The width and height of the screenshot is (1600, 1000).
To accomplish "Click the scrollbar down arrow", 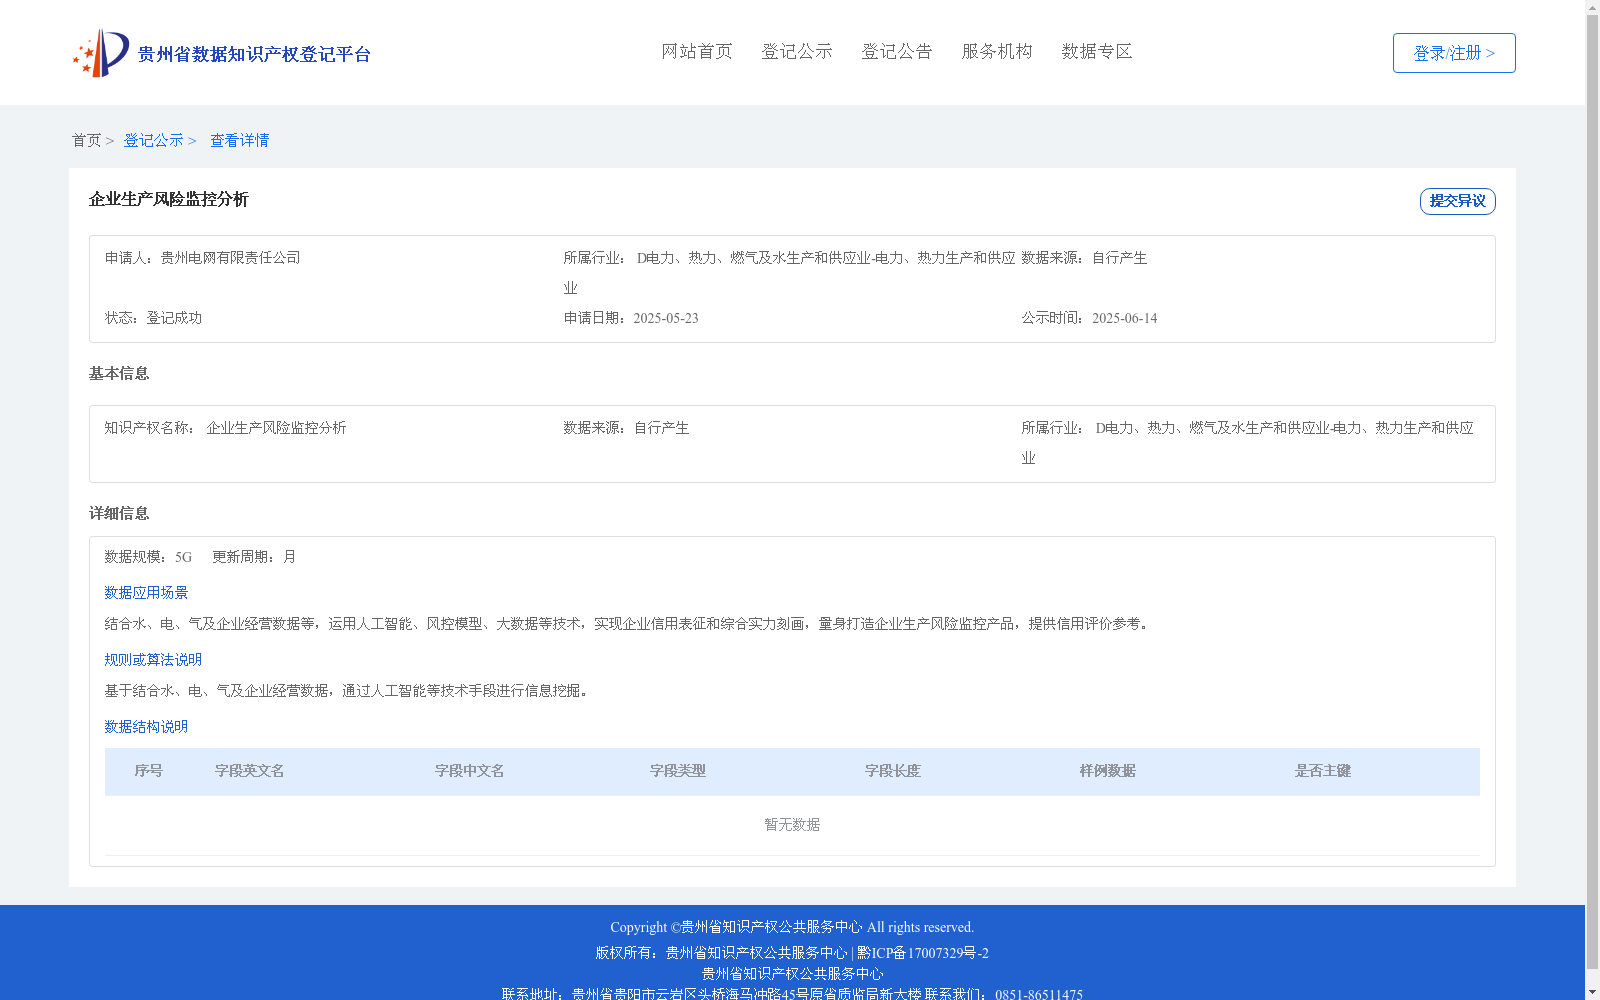I will tap(1592, 993).
